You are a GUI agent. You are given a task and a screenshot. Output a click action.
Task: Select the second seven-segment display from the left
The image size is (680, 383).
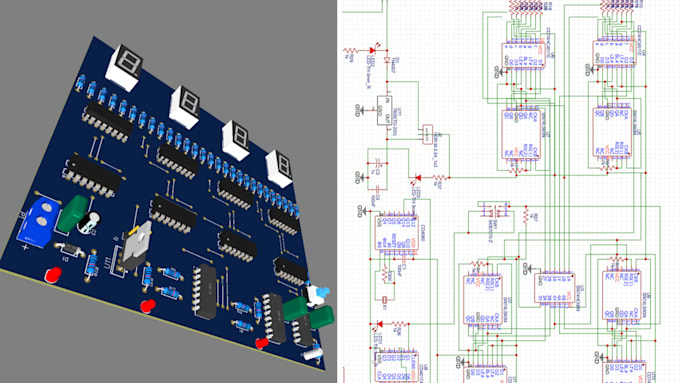click(x=185, y=107)
